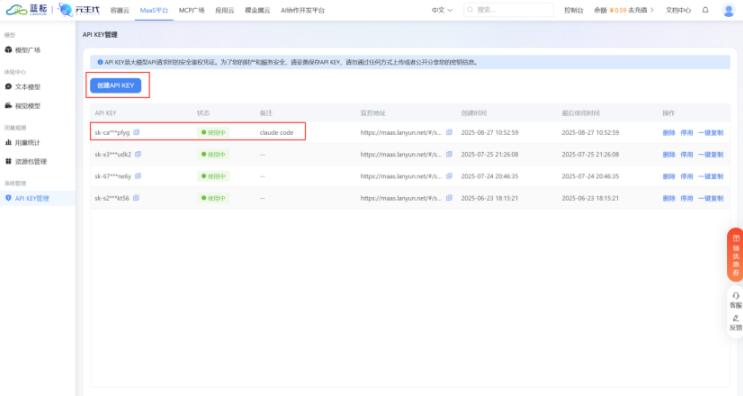Copy access URL in 2025-06-23 row

449,198
